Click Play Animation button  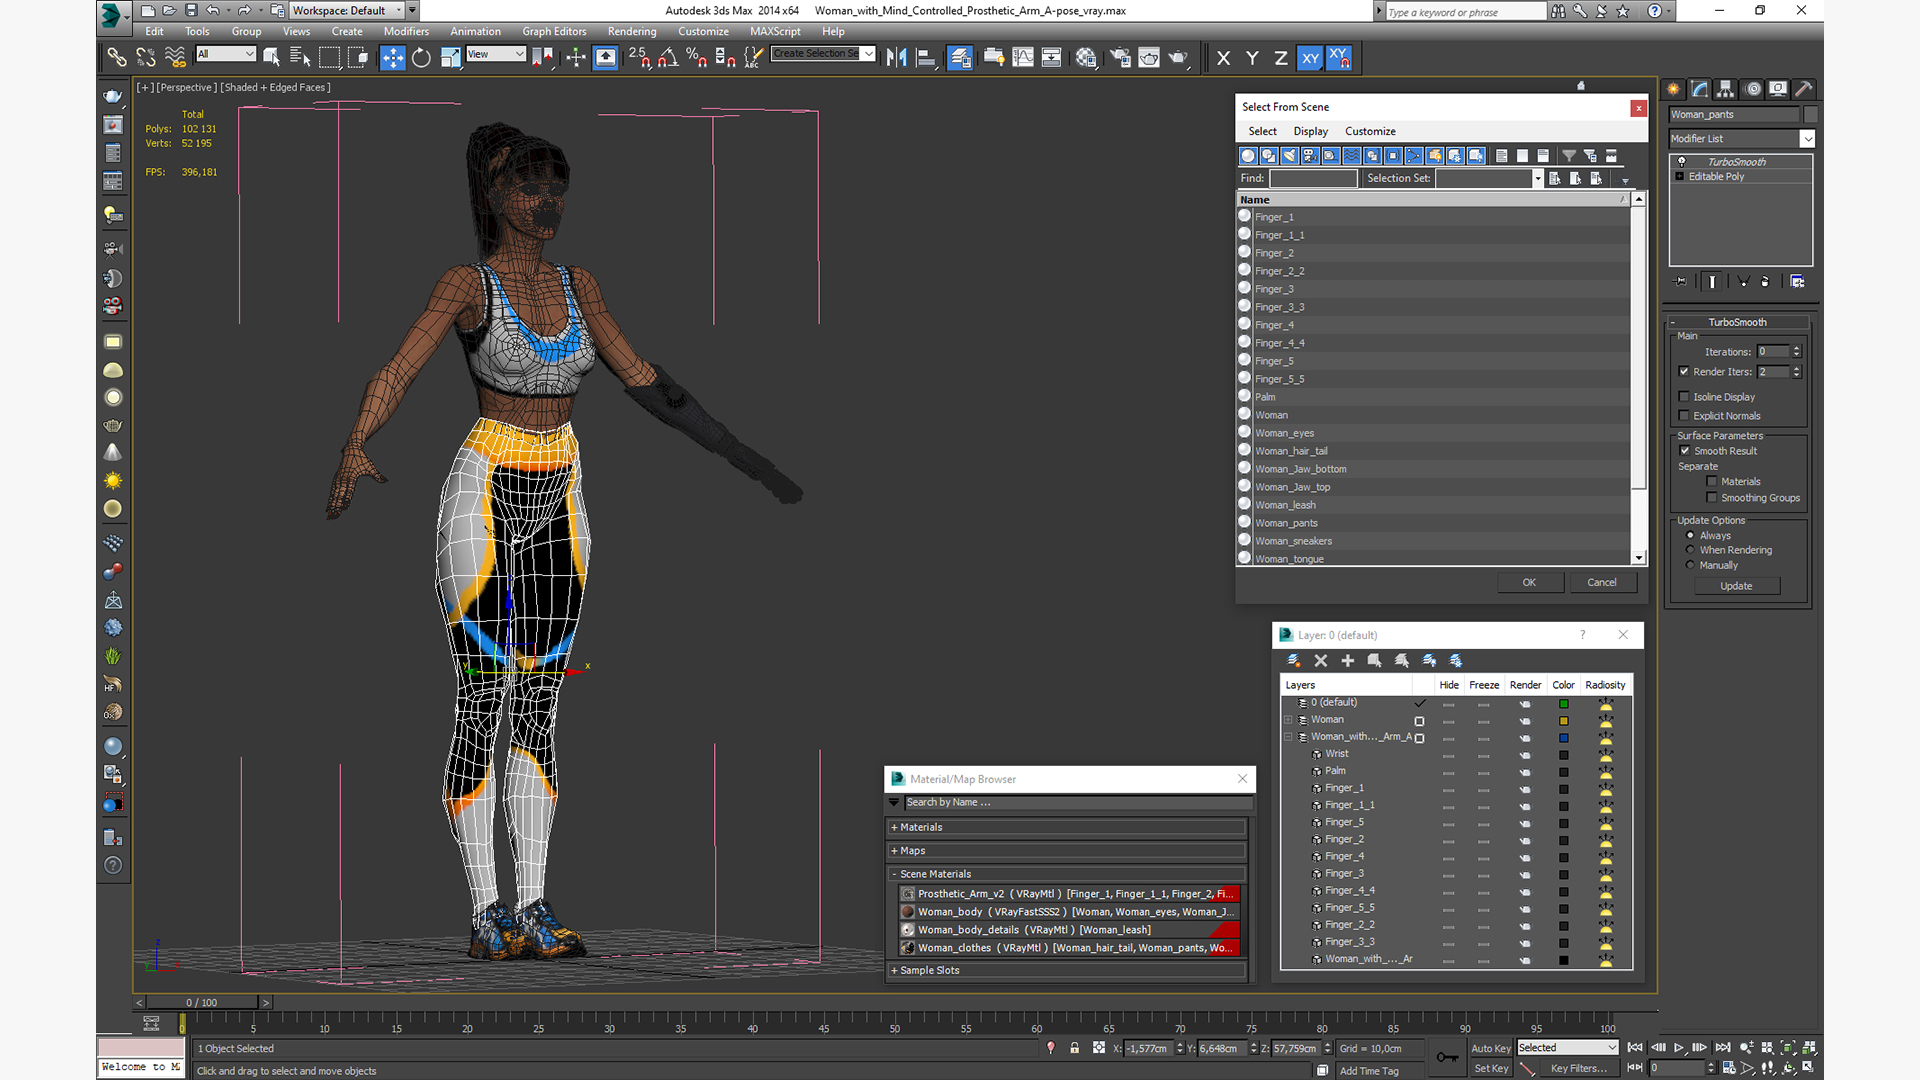click(x=1679, y=1047)
